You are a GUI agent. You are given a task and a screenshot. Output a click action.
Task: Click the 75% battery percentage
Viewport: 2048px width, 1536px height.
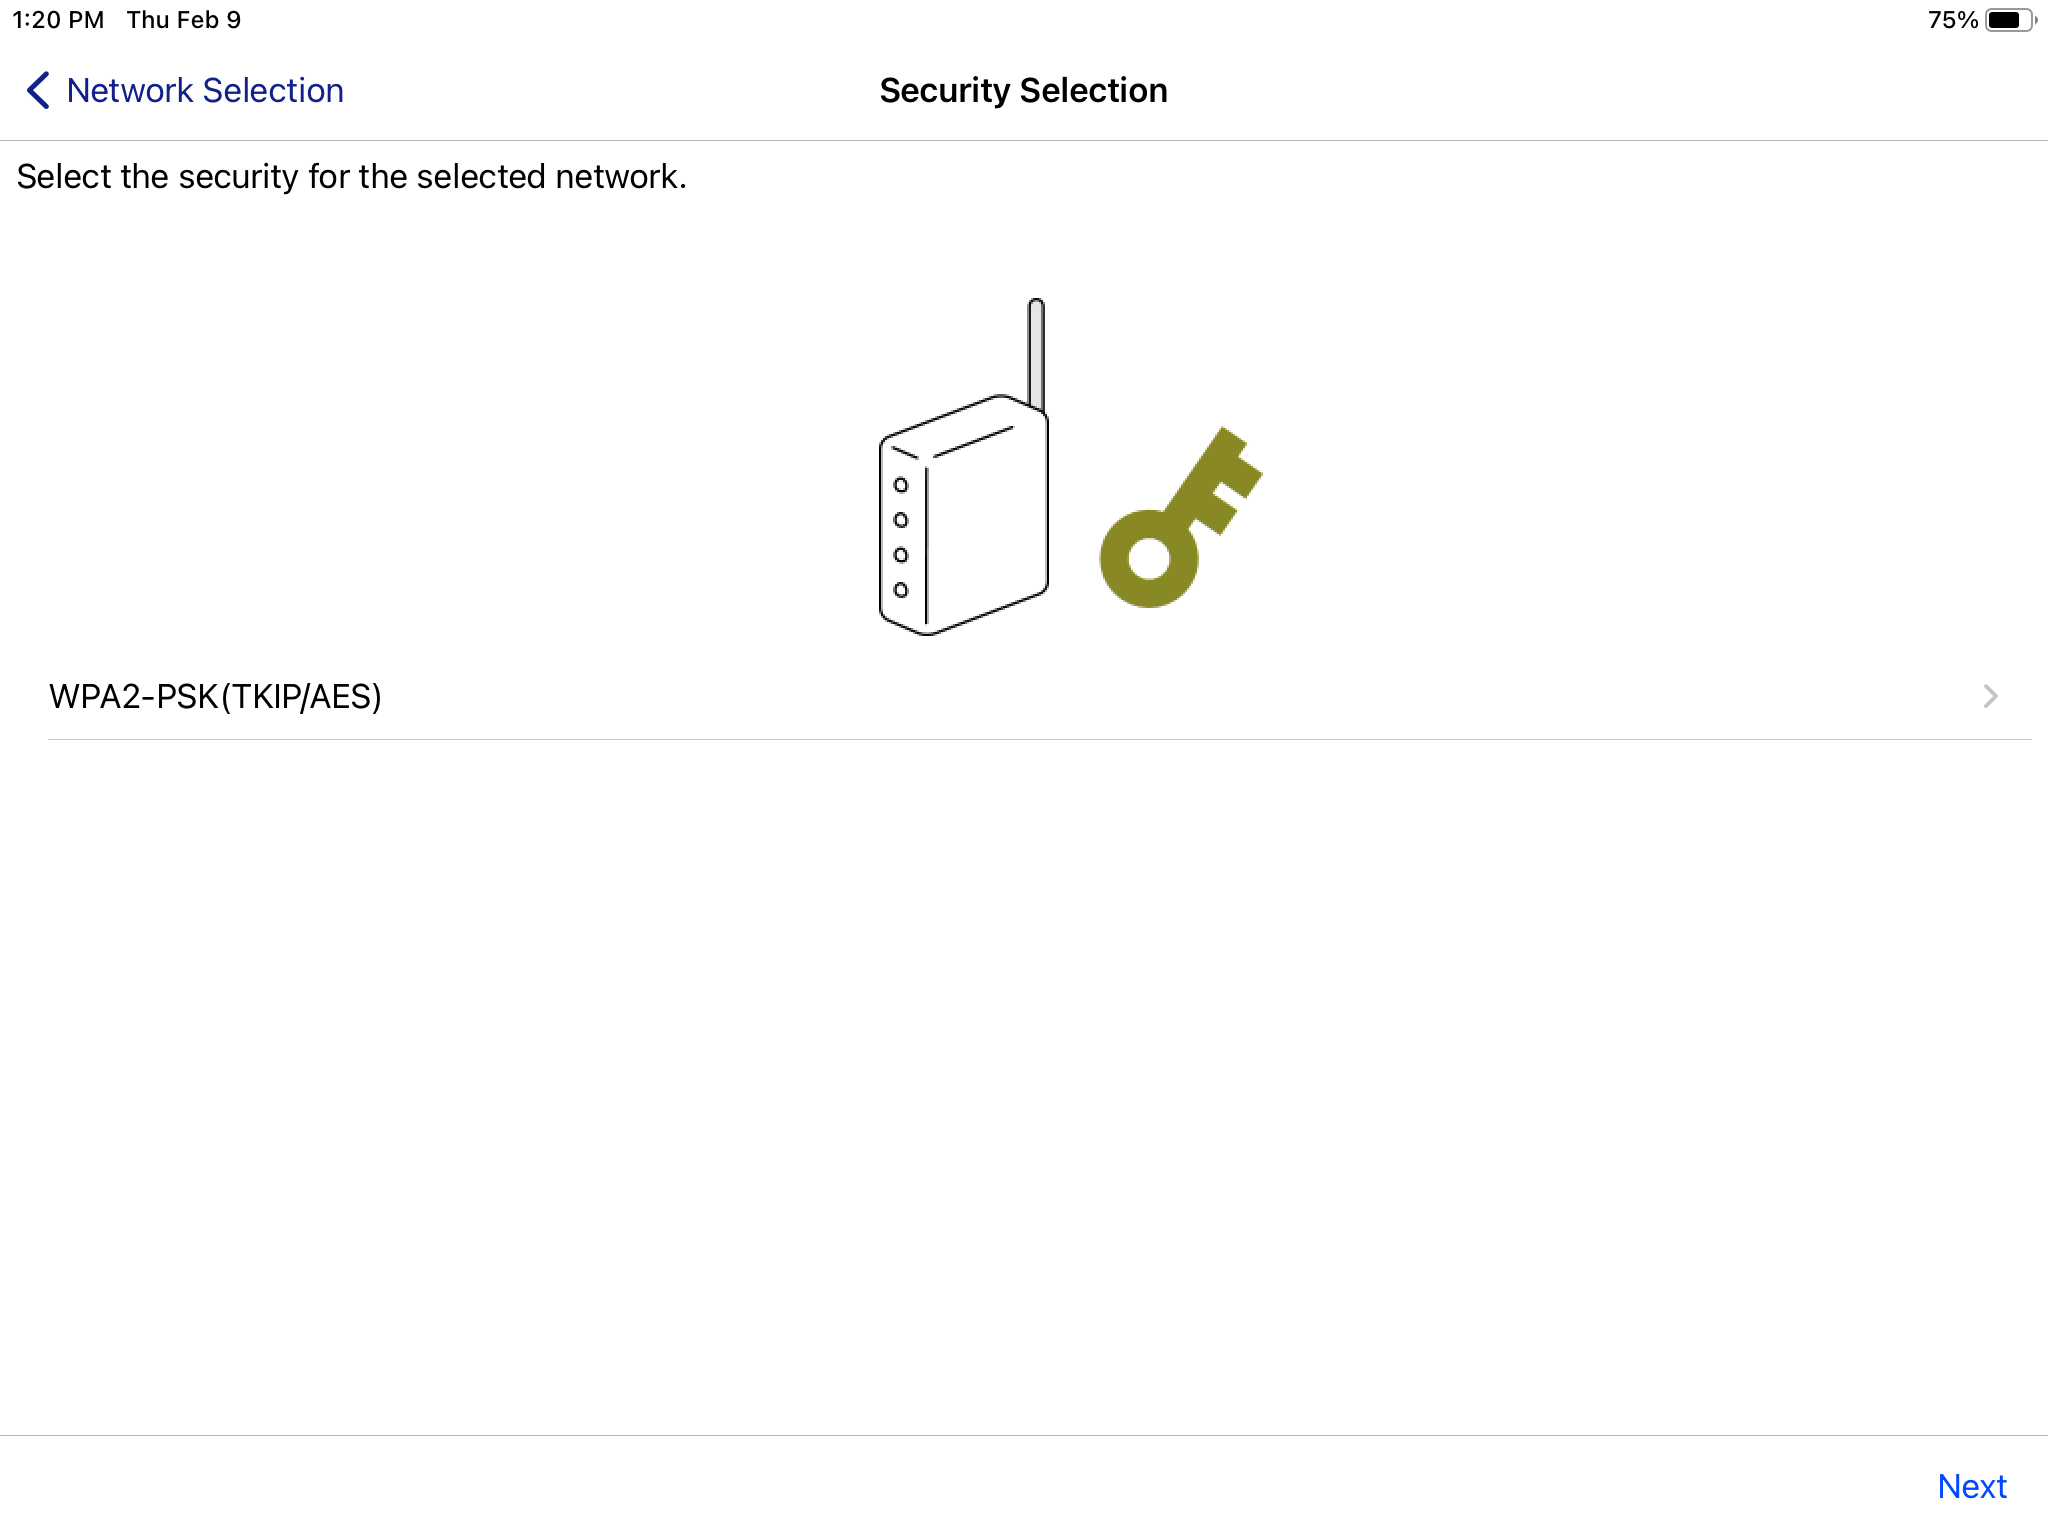point(1952,20)
